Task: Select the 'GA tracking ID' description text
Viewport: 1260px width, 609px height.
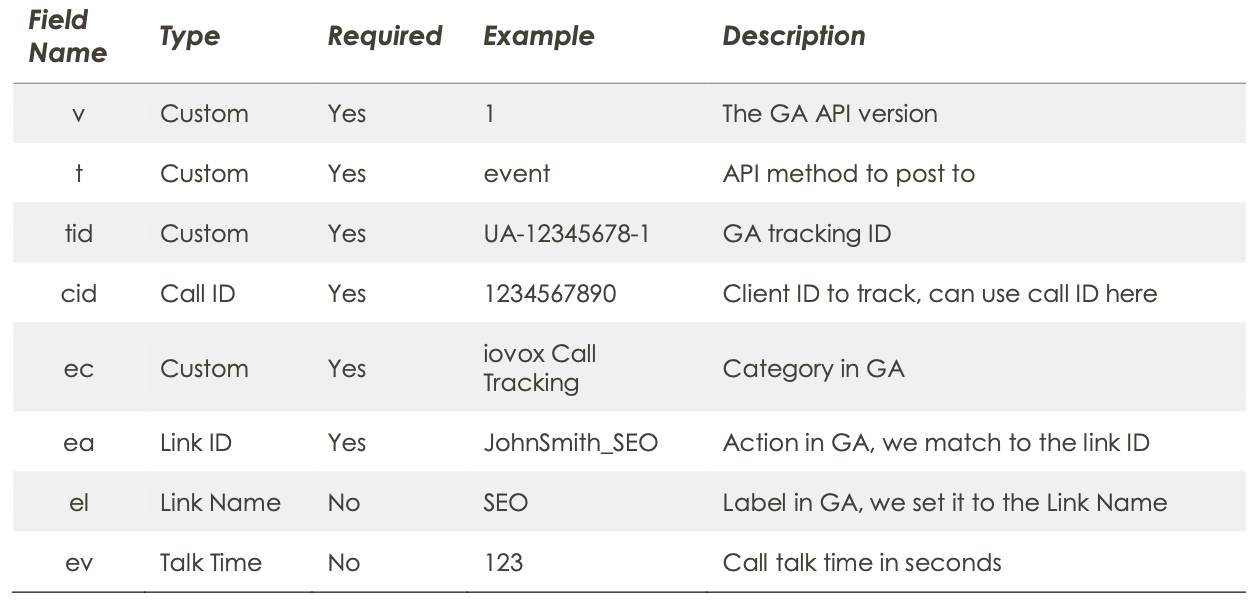Action: 806,234
